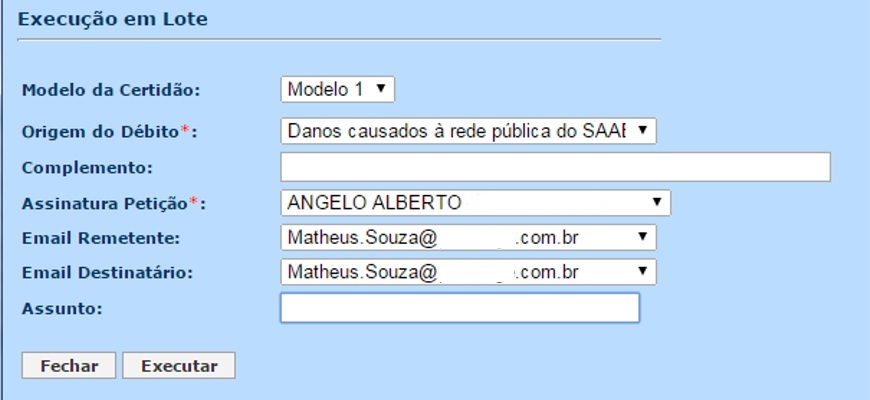Click the "Assunto:" label

tap(62, 308)
